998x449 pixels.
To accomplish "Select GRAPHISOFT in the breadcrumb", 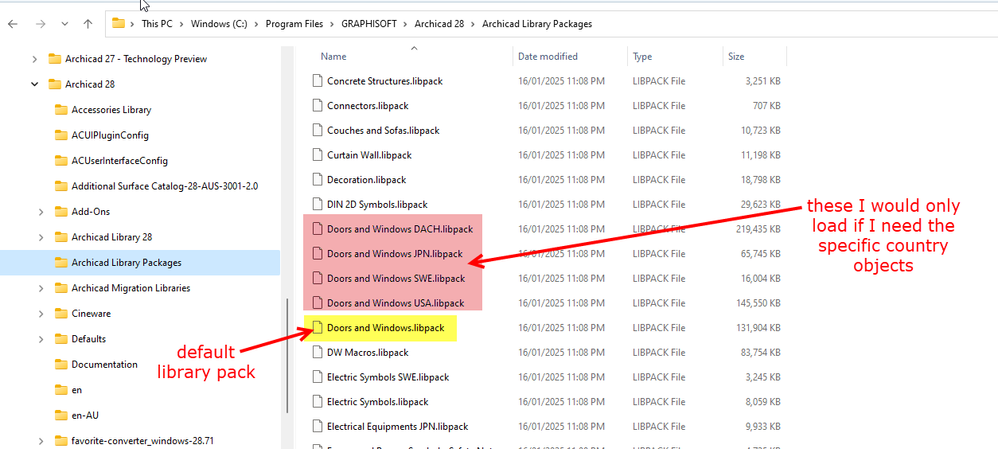I will click(x=369, y=24).
